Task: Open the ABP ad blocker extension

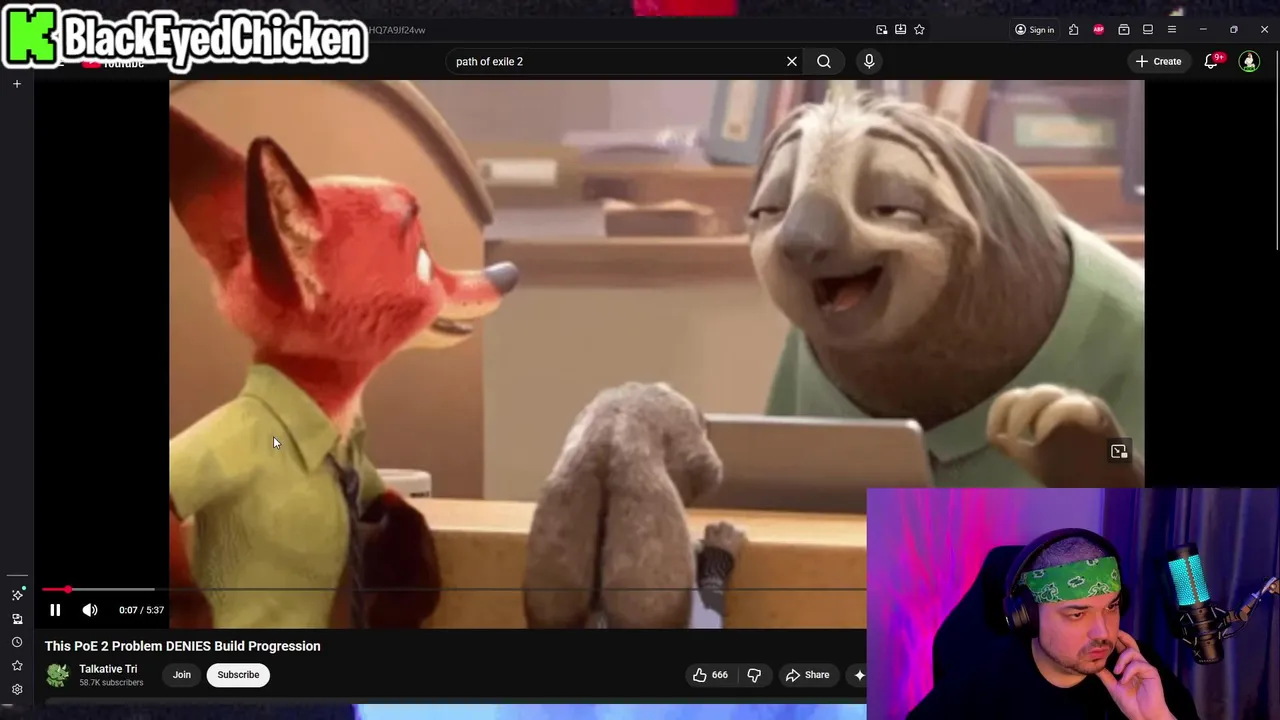Action: pos(1099,30)
